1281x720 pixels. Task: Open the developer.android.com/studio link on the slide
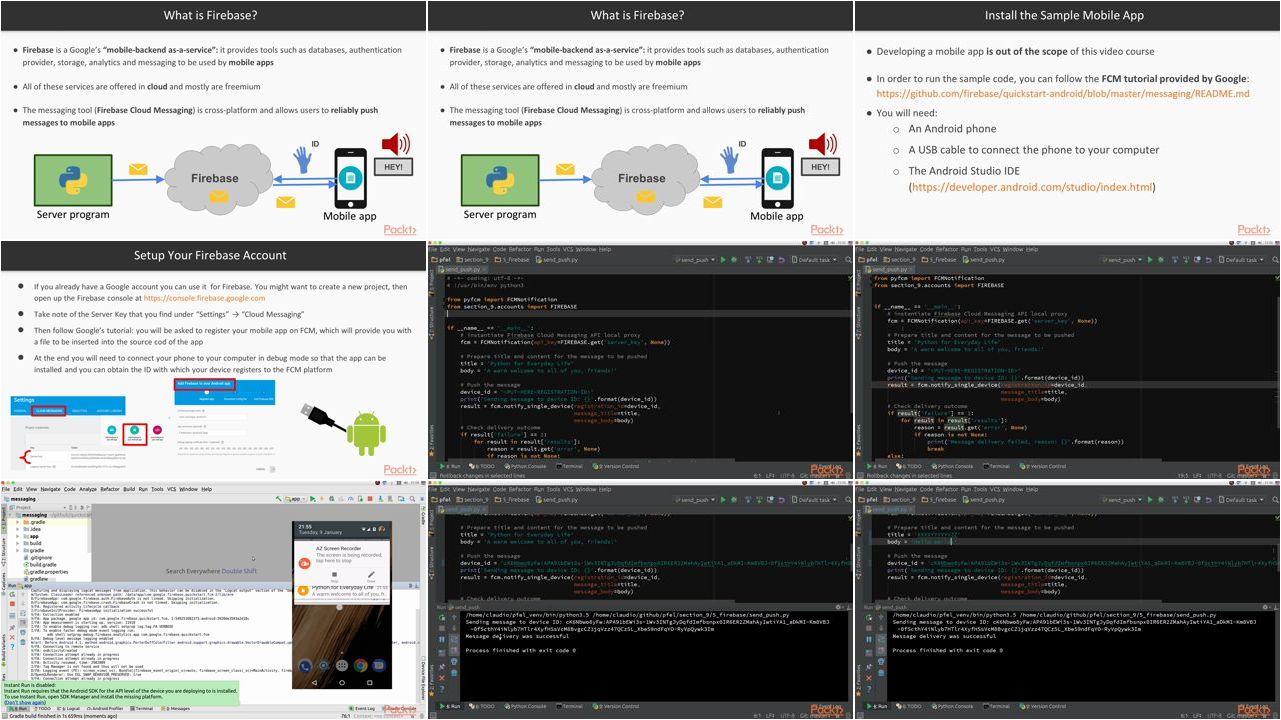click(x=1031, y=187)
